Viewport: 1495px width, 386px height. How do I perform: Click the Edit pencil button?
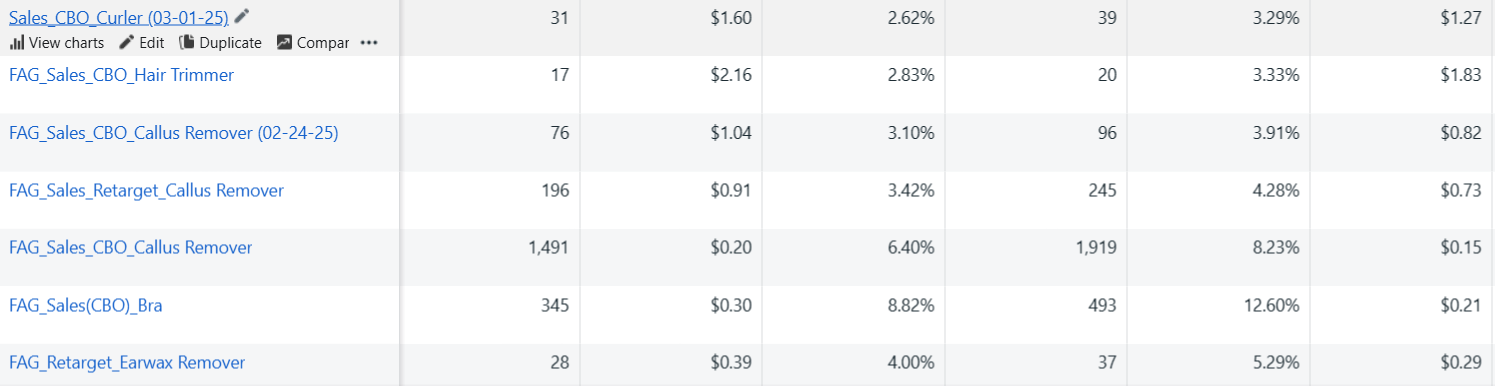[141, 43]
